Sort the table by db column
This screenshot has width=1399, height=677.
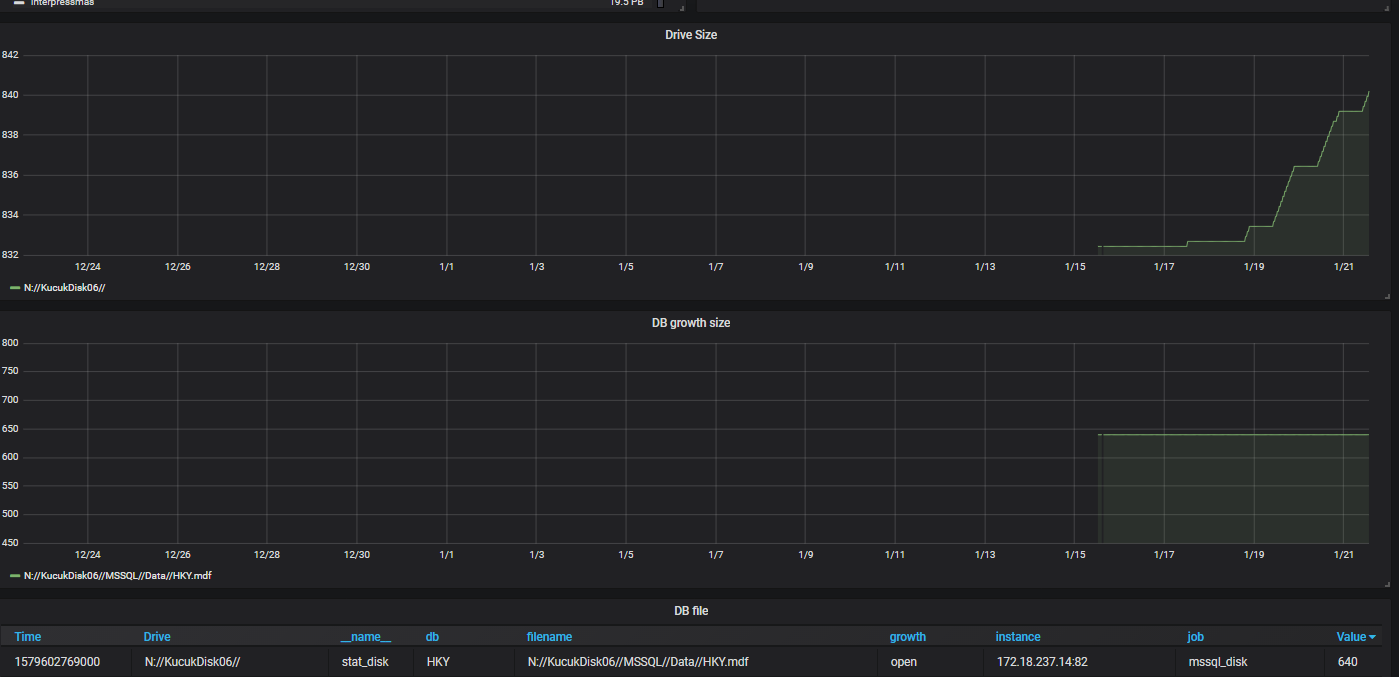click(x=432, y=637)
